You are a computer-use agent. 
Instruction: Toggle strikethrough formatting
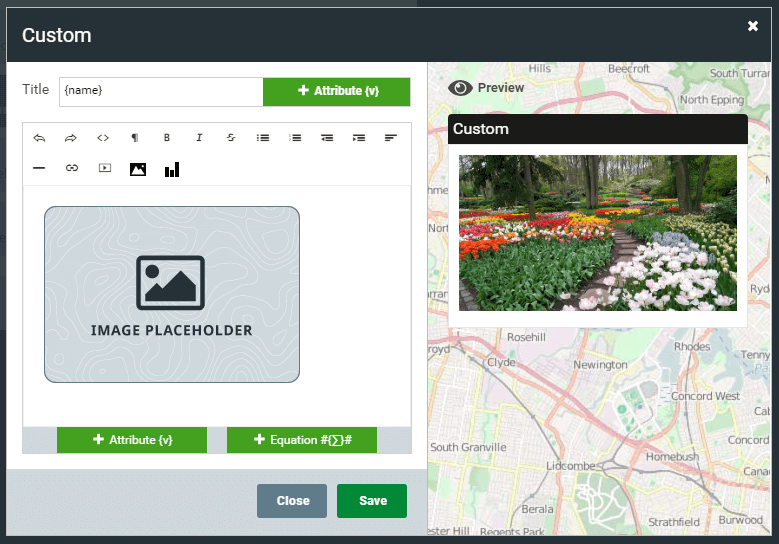click(231, 138)
